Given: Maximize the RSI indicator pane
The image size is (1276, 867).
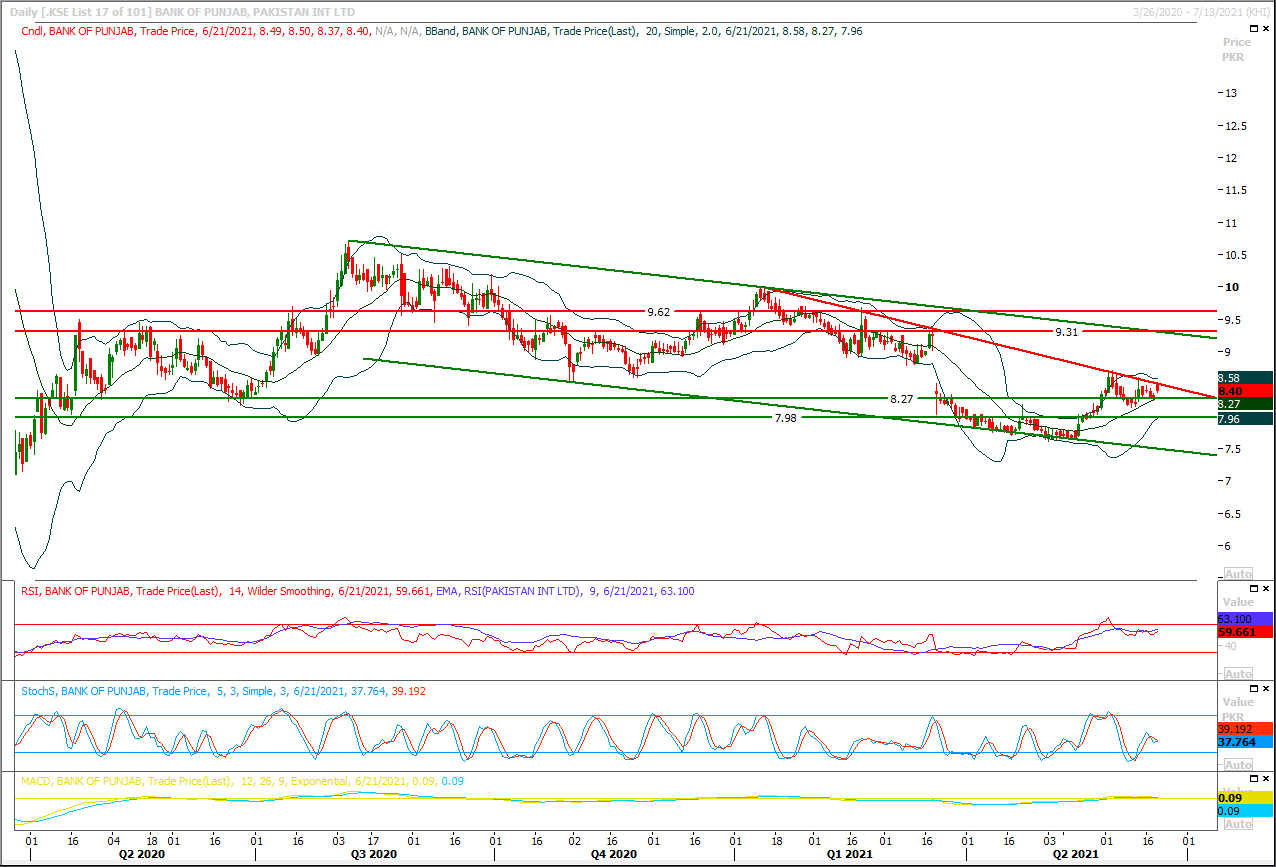Looking at the screenshot, I should [1252, 588].
